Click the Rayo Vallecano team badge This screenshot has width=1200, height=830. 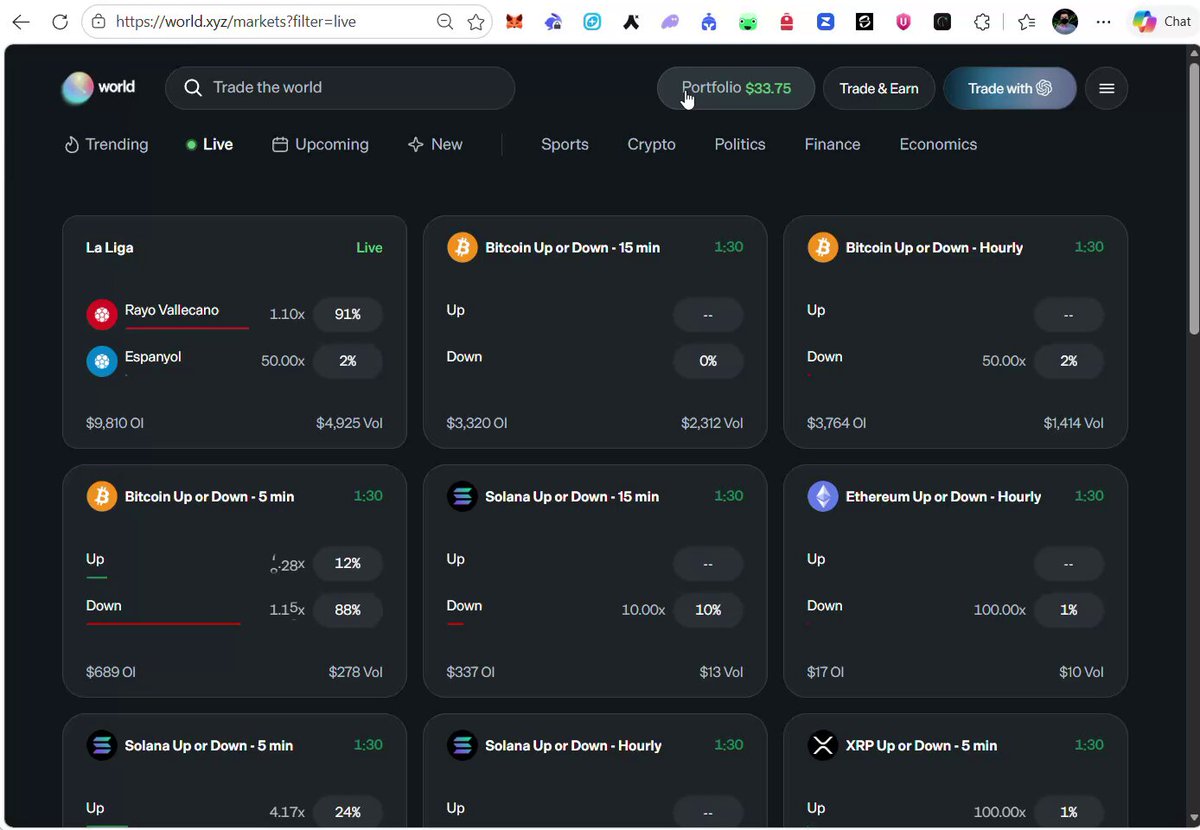(x=102, y=314)
